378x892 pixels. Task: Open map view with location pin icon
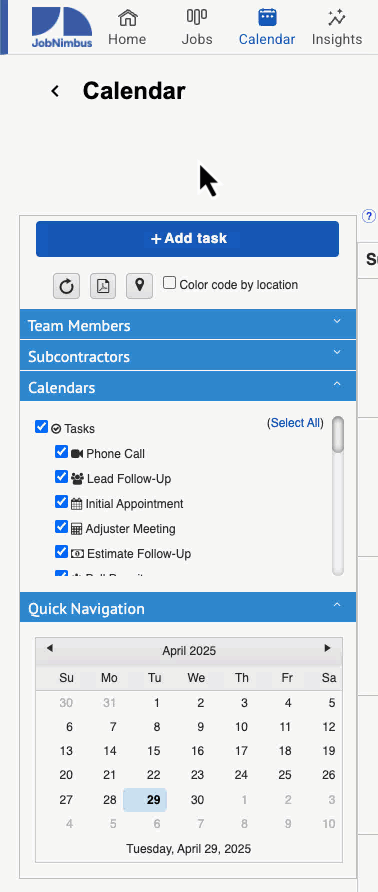139,286
